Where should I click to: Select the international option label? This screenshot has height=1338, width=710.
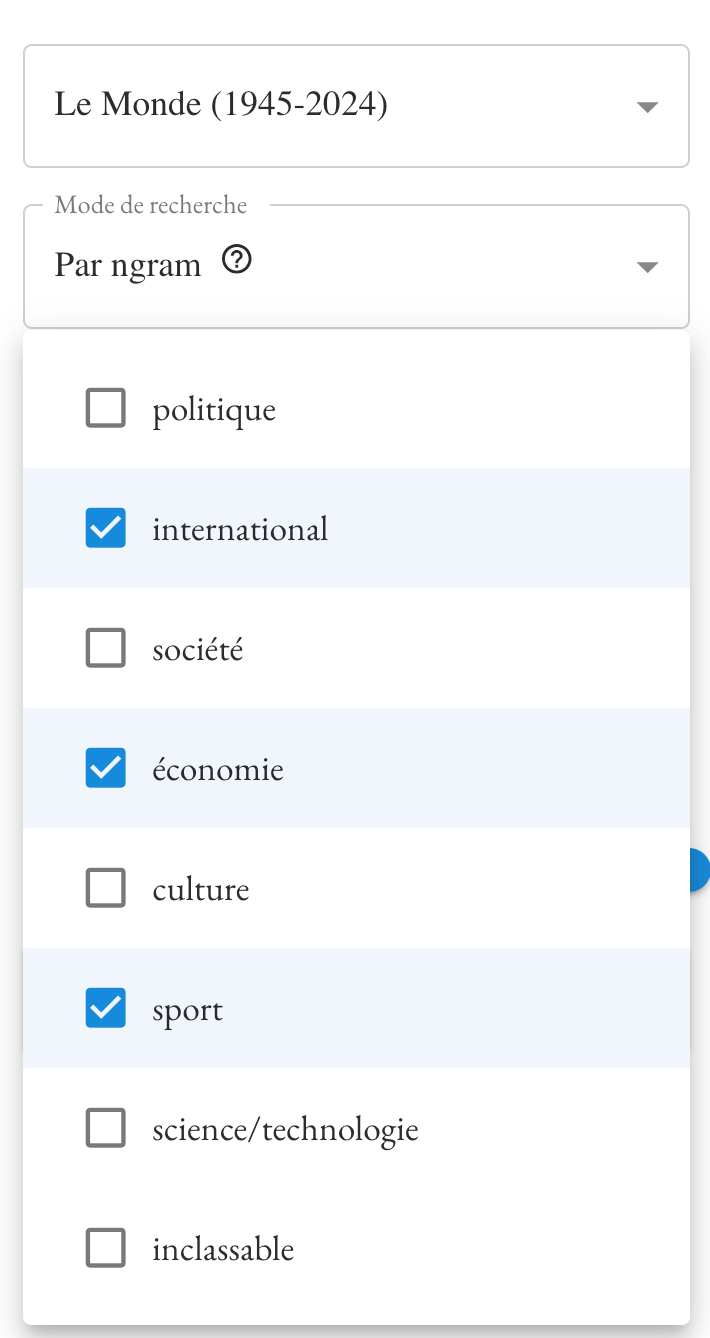pos(240,529)
